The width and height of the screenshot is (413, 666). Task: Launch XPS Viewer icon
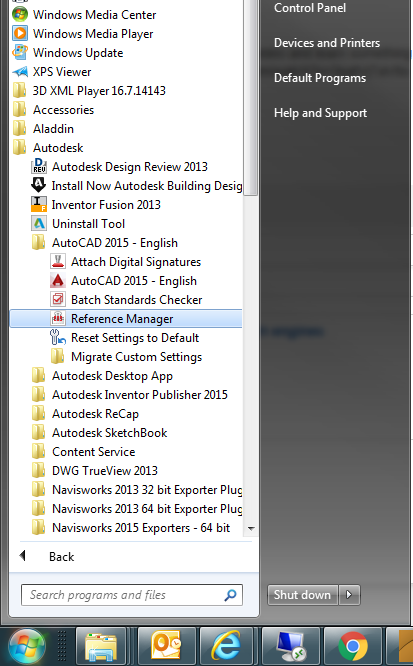click(x=20, y=71)
